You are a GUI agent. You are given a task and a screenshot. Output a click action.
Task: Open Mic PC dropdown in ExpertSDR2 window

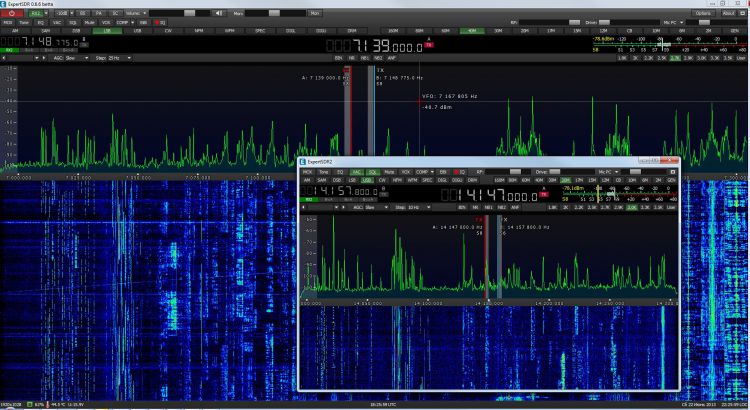click(617, 172)
